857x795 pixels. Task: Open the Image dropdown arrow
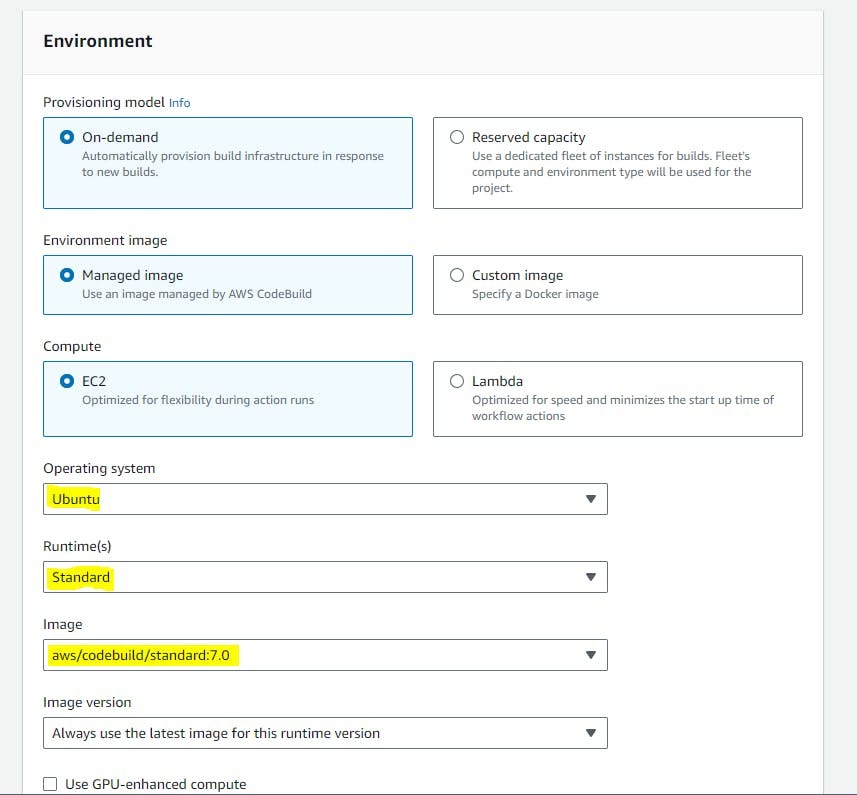(590, 655)
